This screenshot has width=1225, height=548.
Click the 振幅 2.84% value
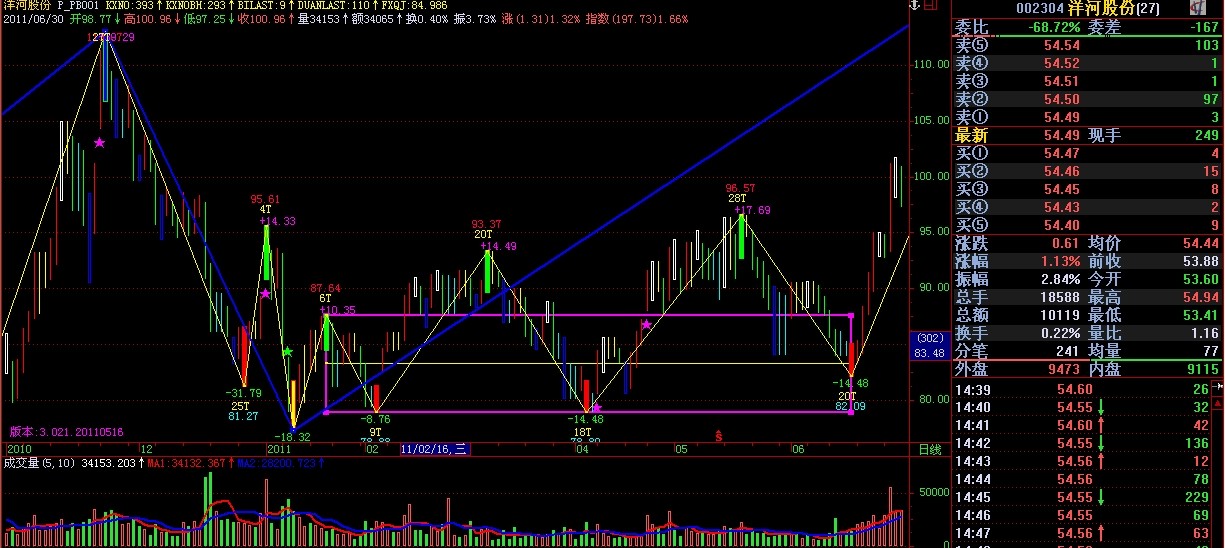tap(1059, 279)
